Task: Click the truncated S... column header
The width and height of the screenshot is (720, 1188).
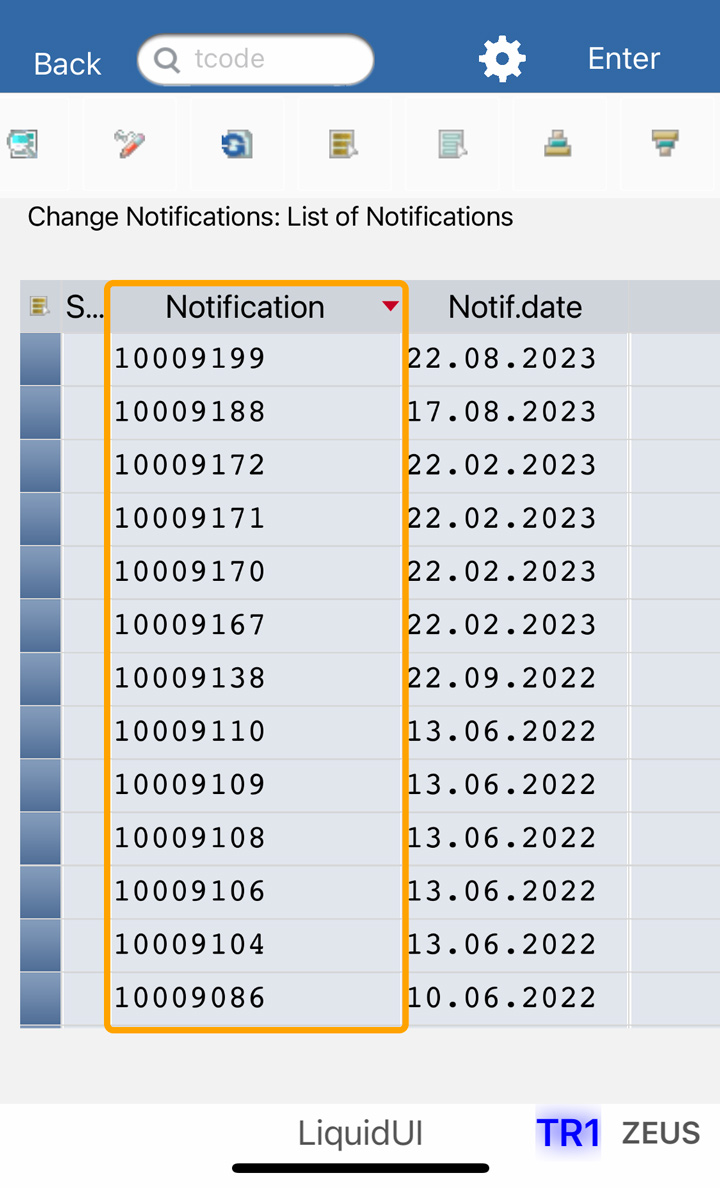Action: coord(84,306)
